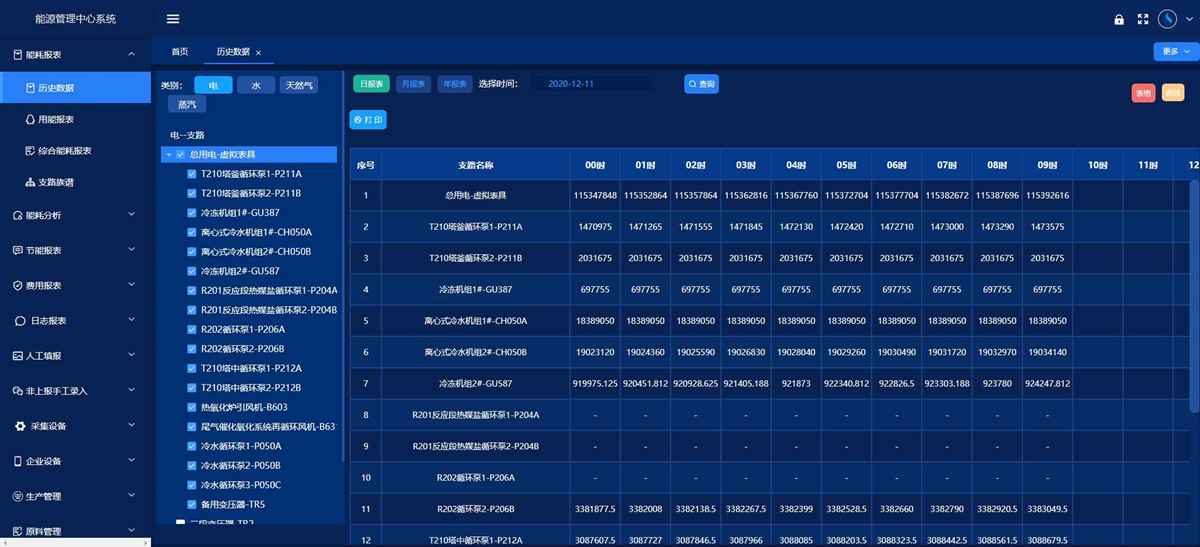Toggle checkbox for 备用变压器-TR5
Image resolution: width=1200 pixels, height=547 pixels.
192,504
